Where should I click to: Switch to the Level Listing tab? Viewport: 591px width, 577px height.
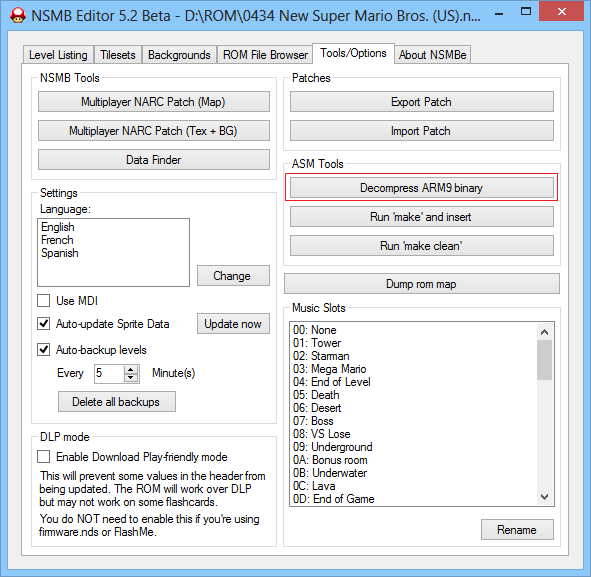click(x=58, y=55)
